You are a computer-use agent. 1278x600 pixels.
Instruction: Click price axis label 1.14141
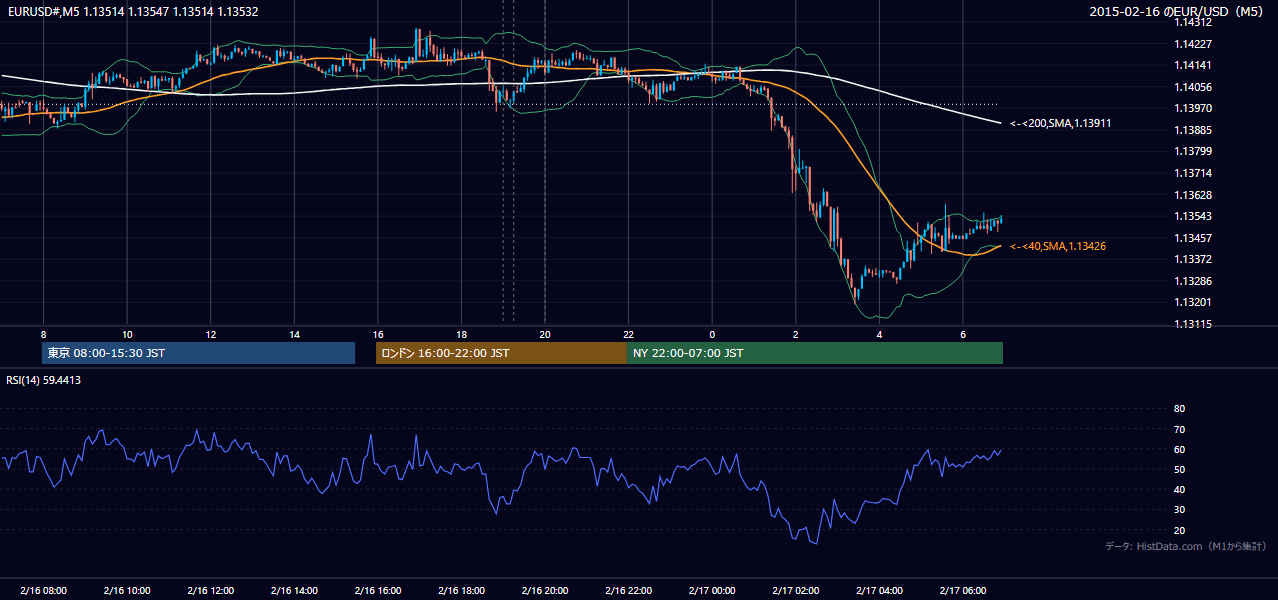coord(1193,65)
